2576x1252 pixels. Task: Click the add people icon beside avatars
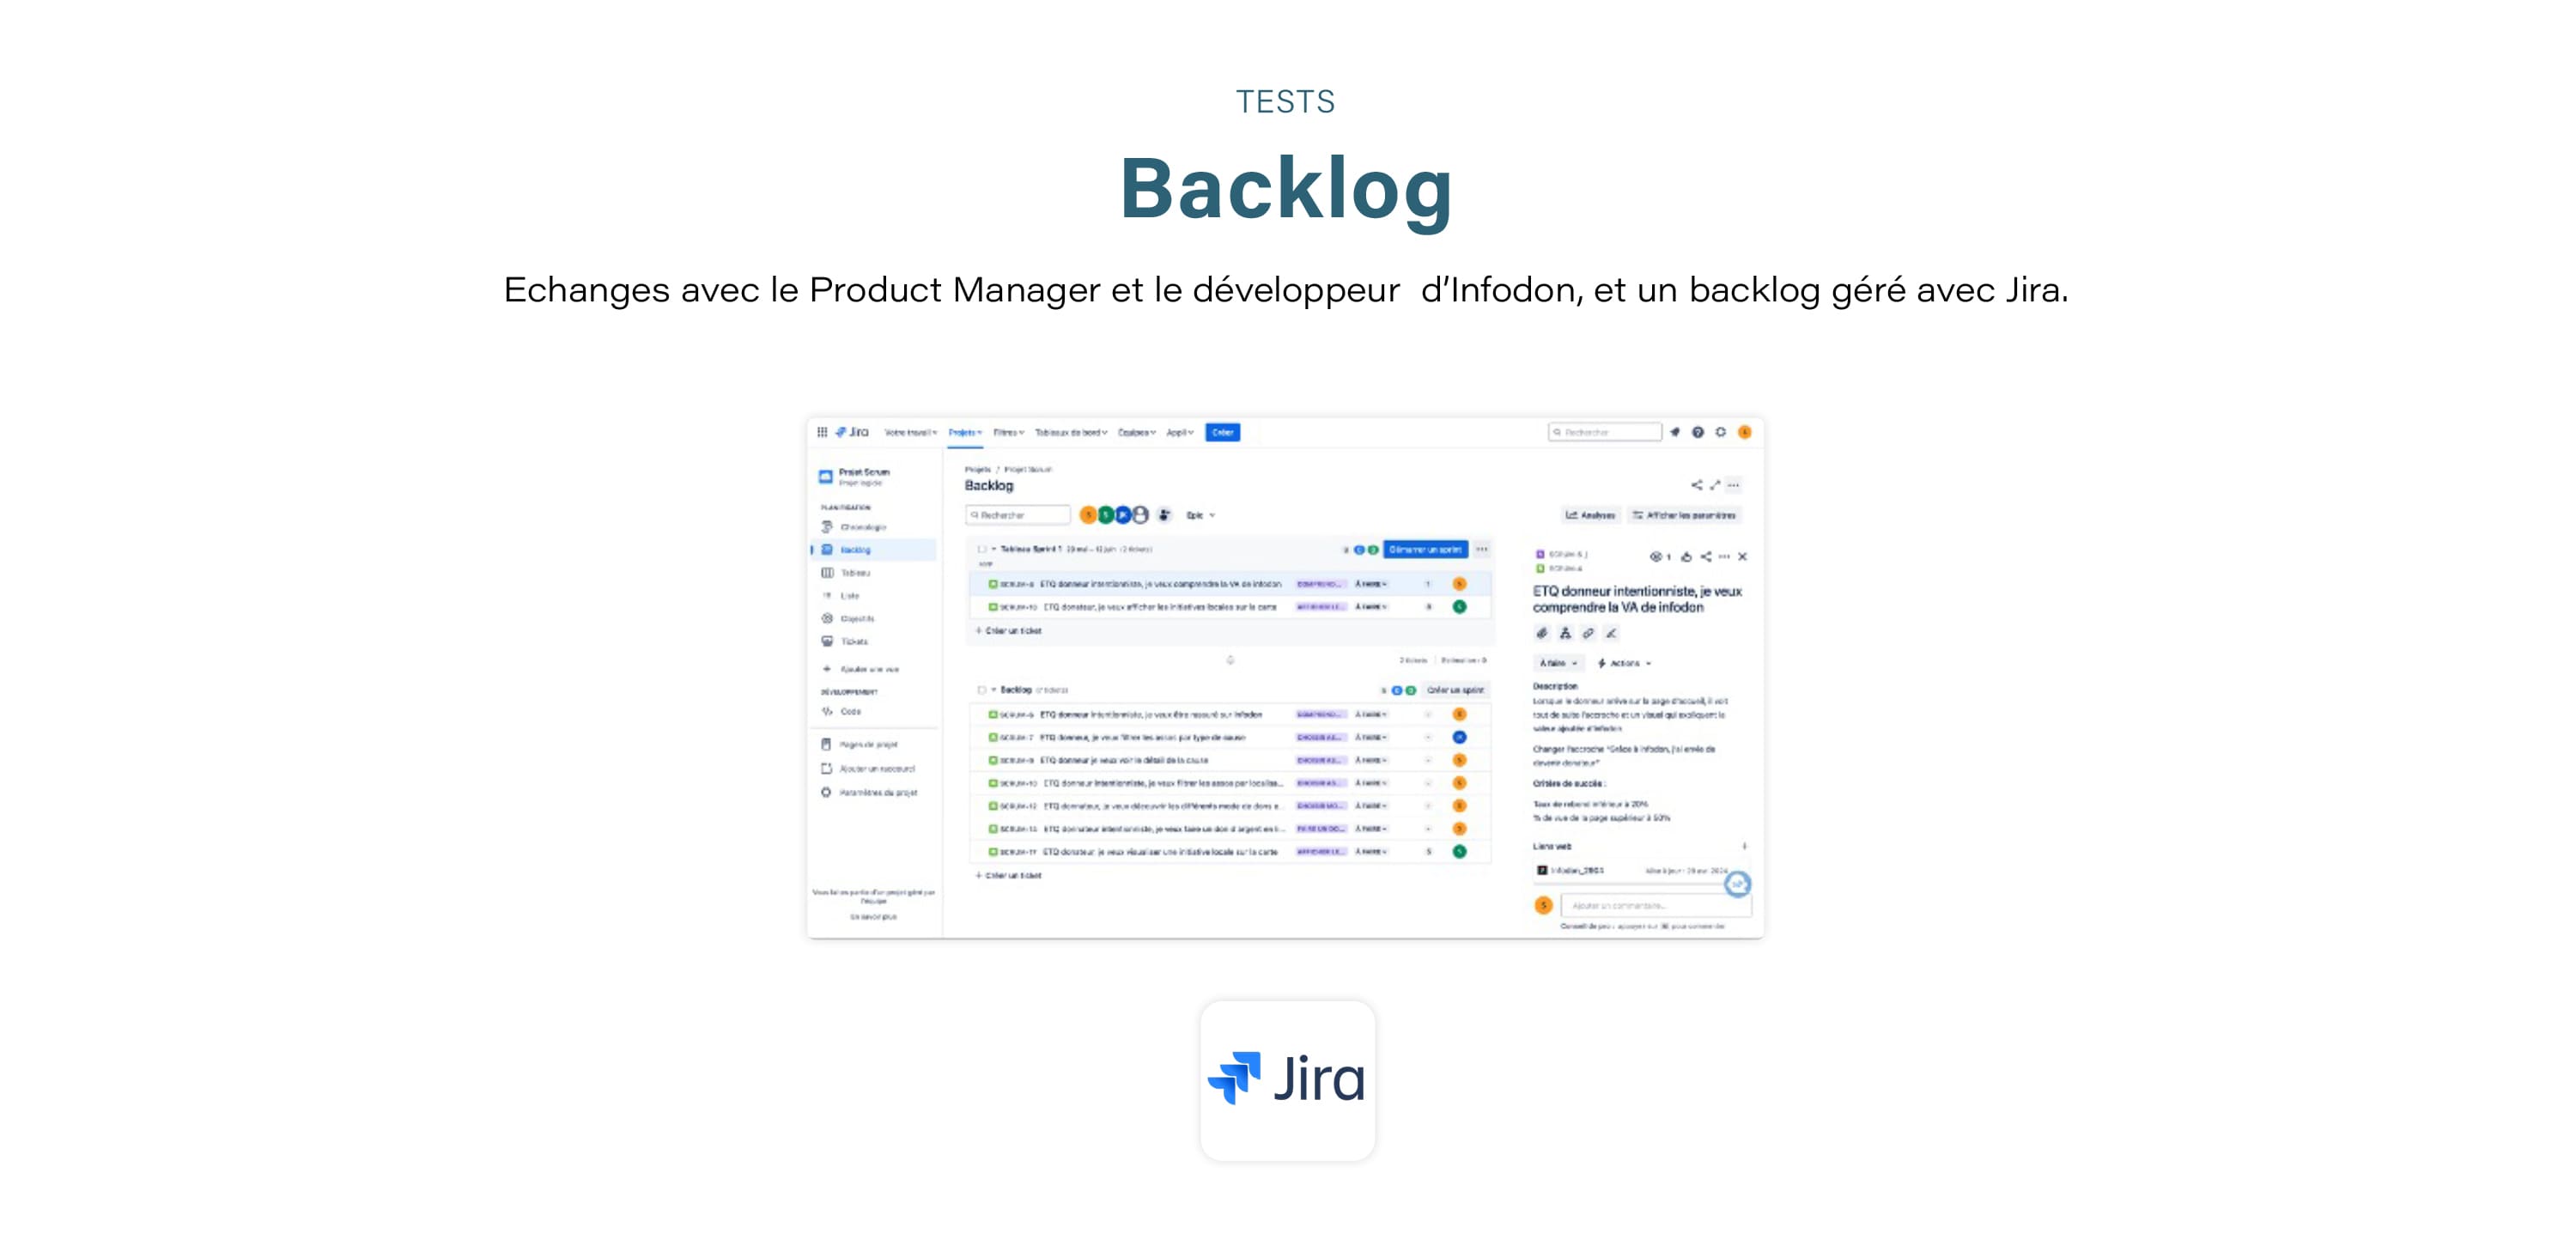(x=1165, y=515)
